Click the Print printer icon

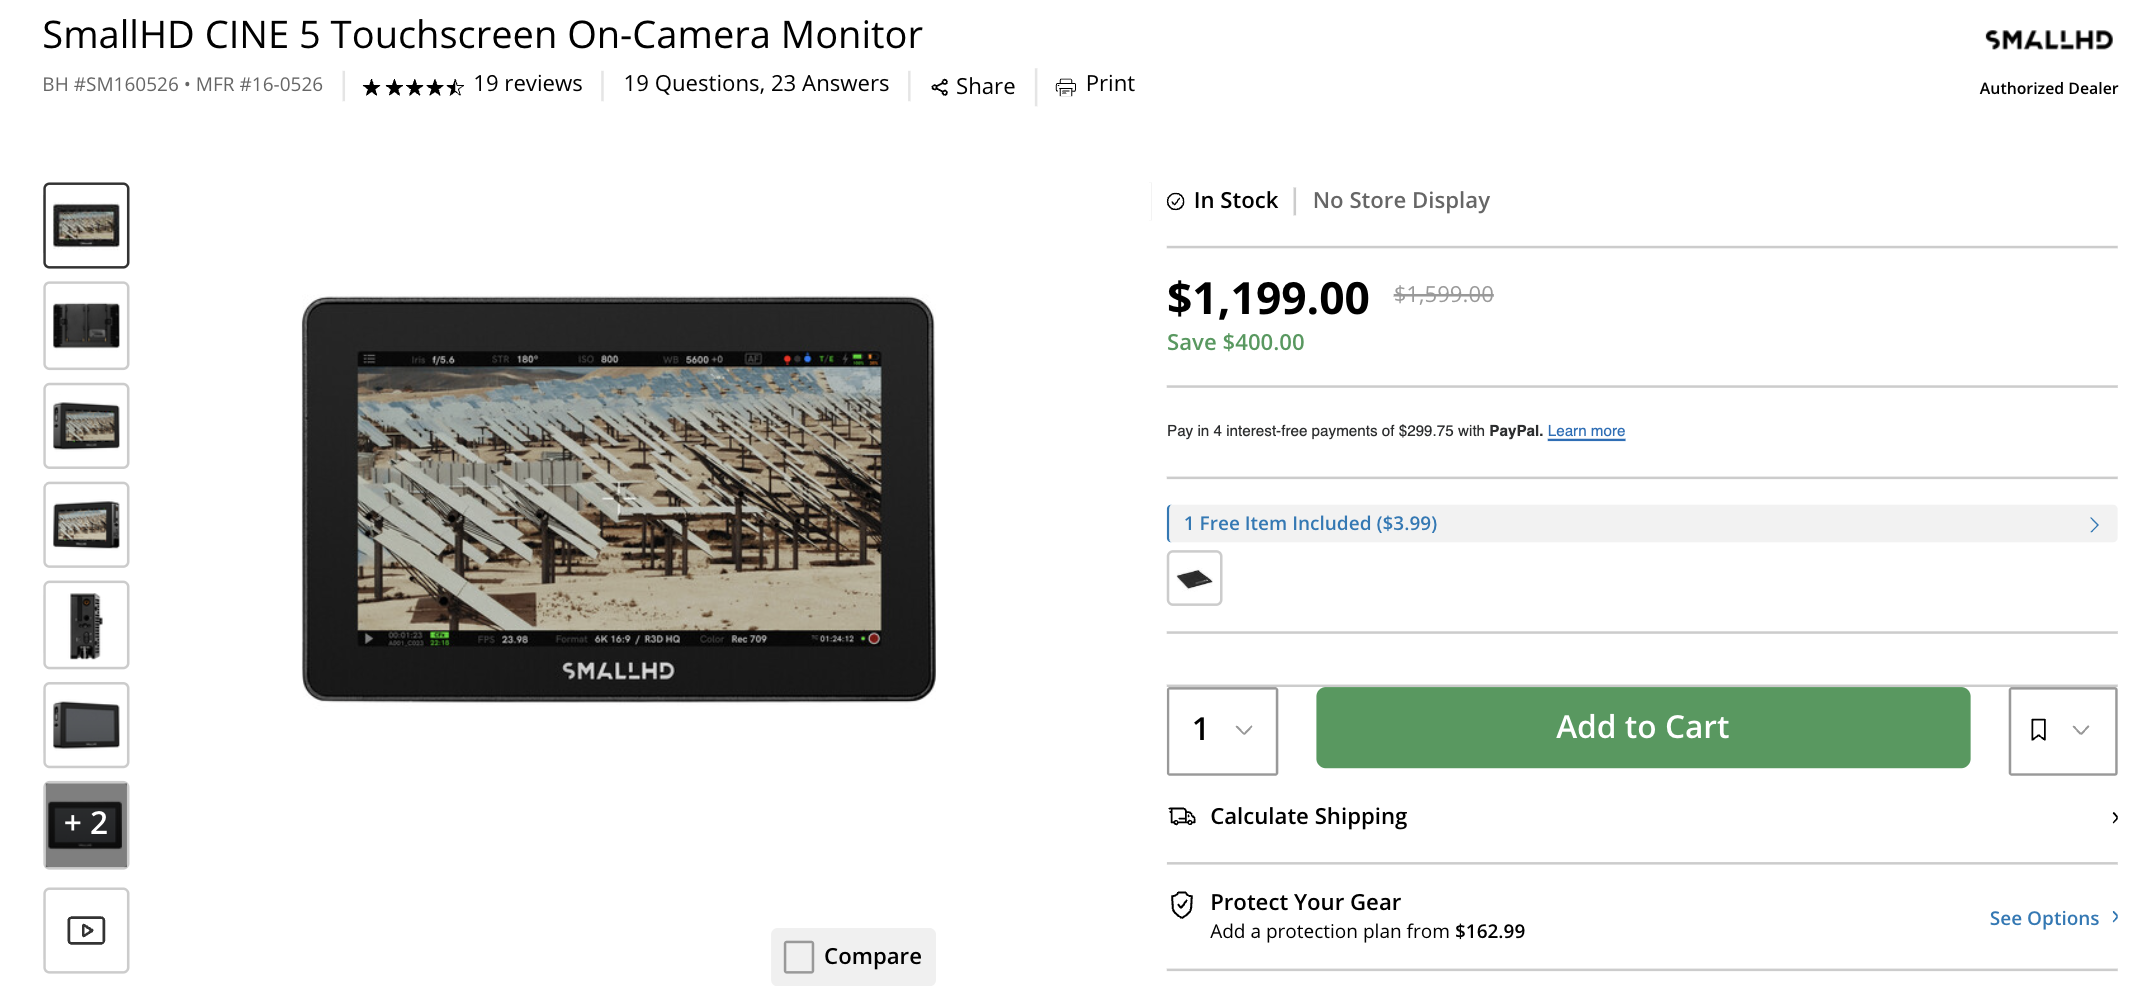coord(1066,87)
